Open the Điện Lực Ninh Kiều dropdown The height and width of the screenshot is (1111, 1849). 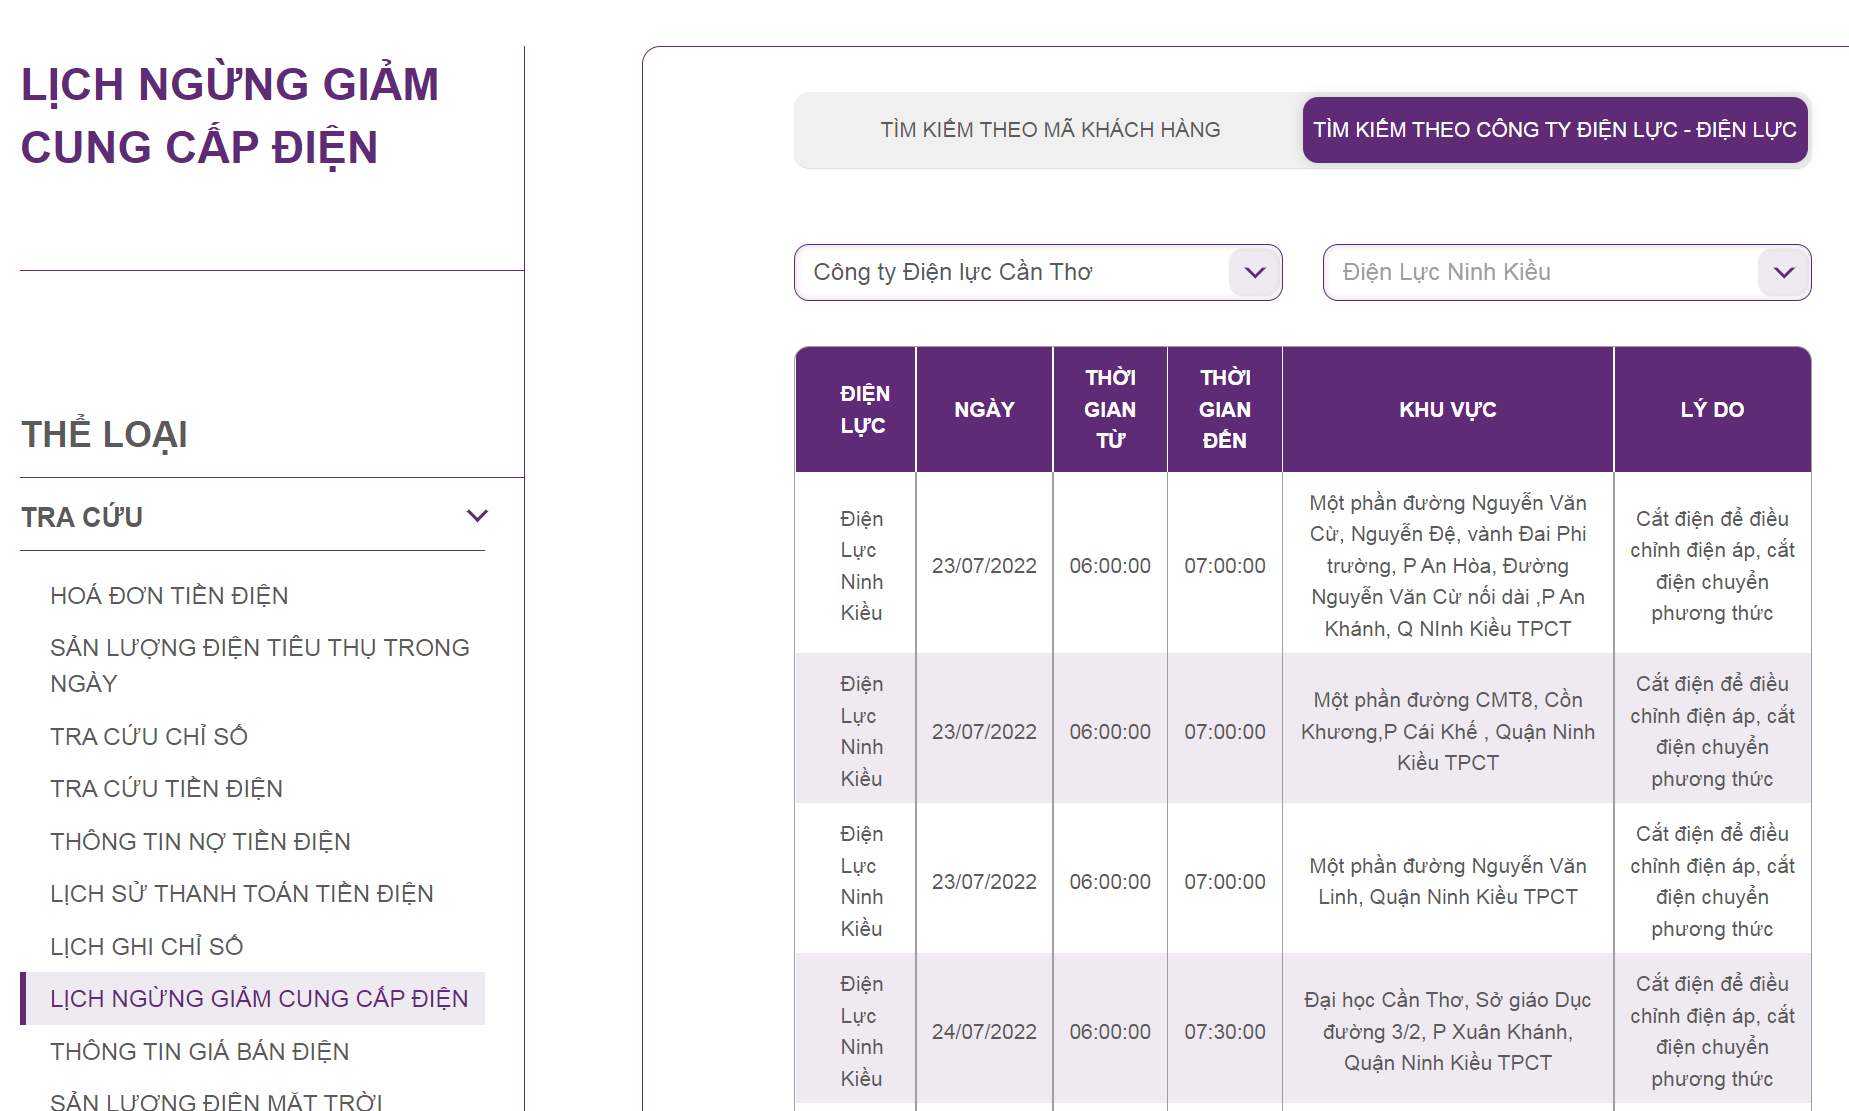click(1566, 272)
